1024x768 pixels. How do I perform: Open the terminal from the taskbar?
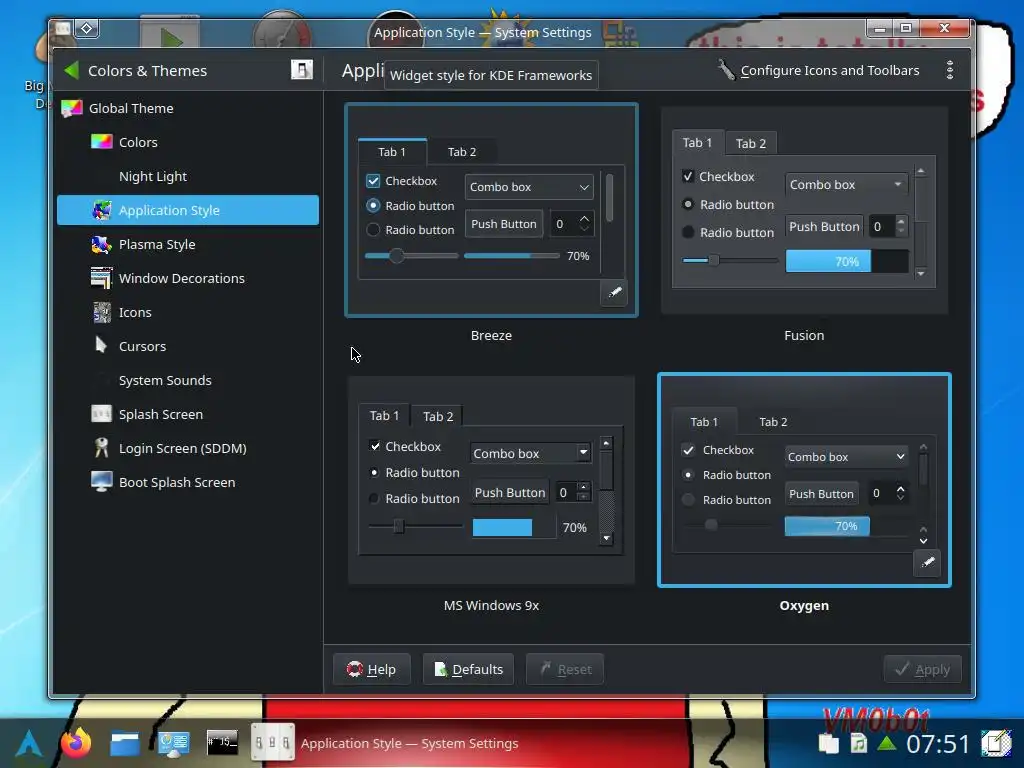pos(222,743)
